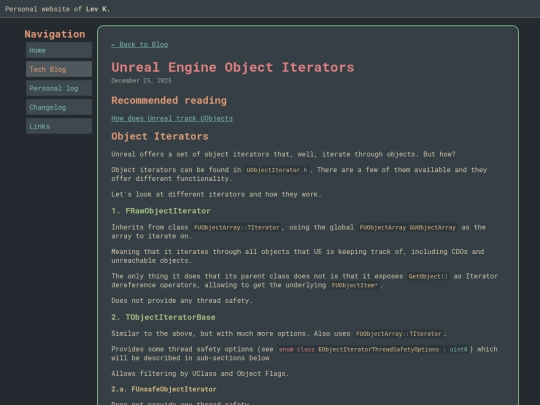Click the 'FUObjectItem*' inline code

pyautogui.click(x=355, y=285)
